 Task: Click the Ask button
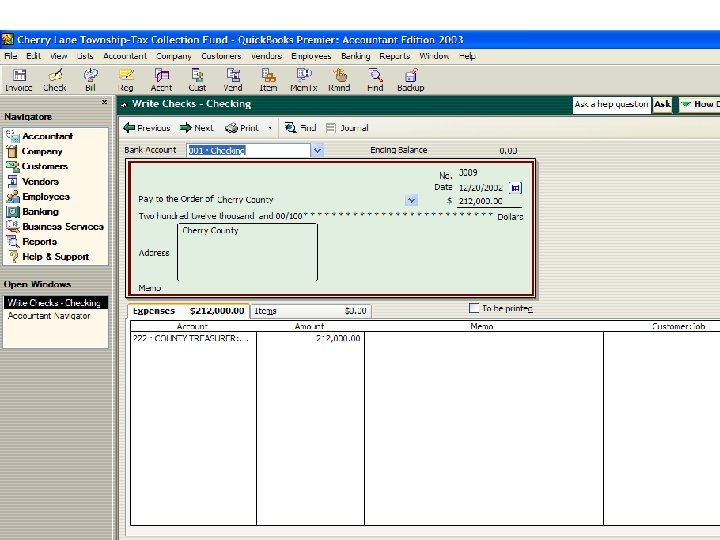coord(662,104)
